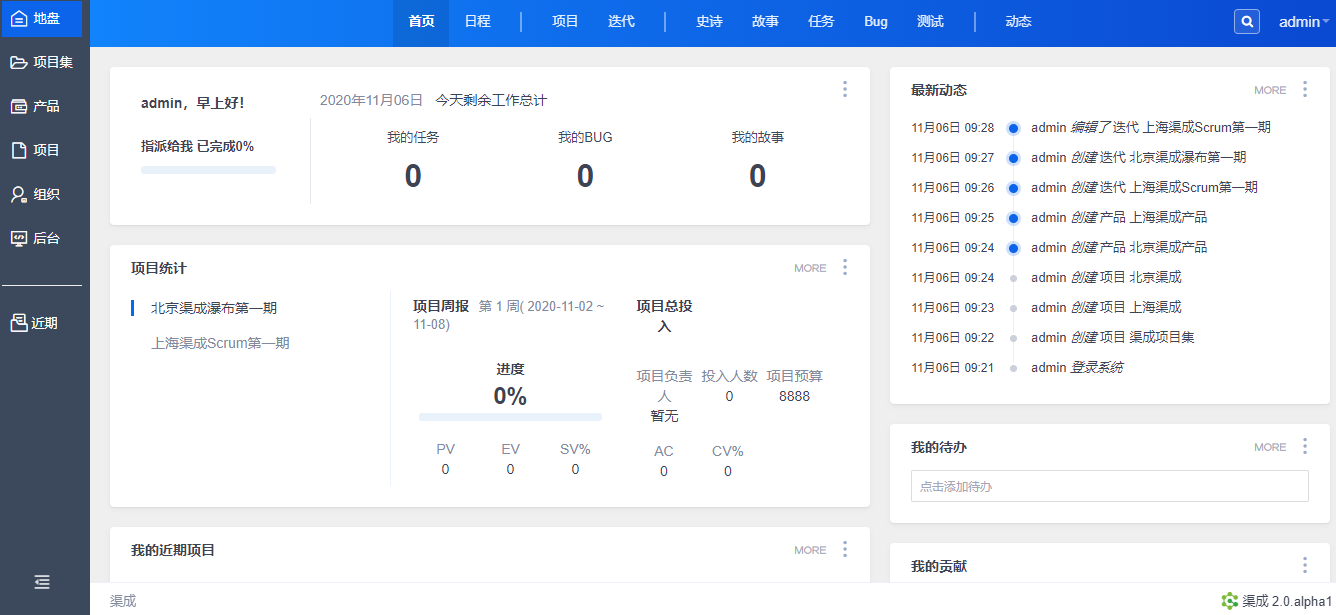Click the 进度 0% progress bar
The image size is (1336, 615).
[x=510, y=416]
